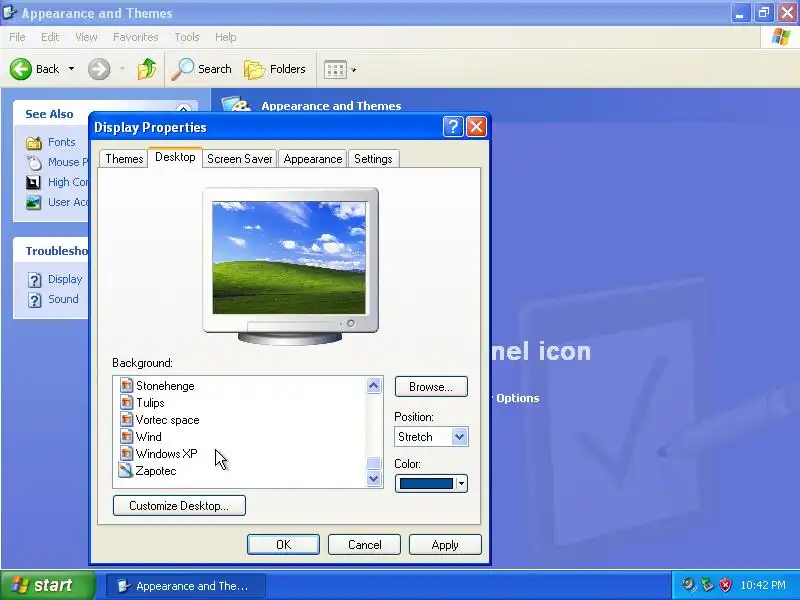Open the Edit menu
The image size is (800, 600).
click(x=50, y=37)
